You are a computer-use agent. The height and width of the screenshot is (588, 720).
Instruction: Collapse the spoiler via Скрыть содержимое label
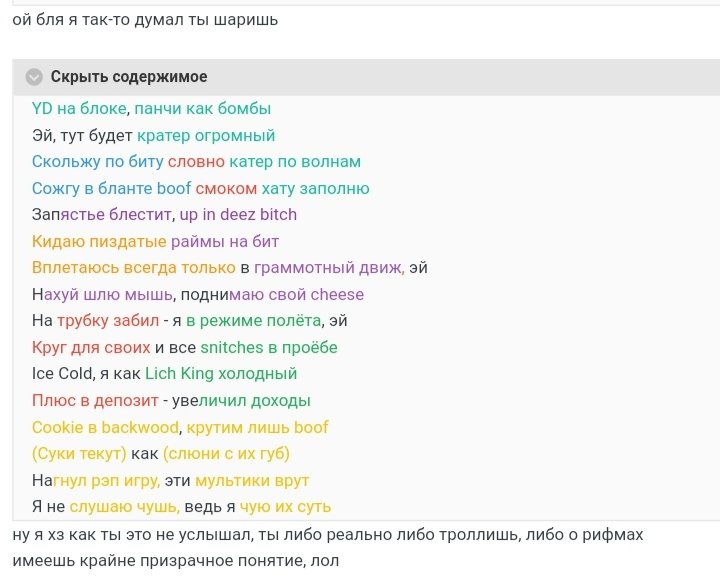[x=129, y=77]
